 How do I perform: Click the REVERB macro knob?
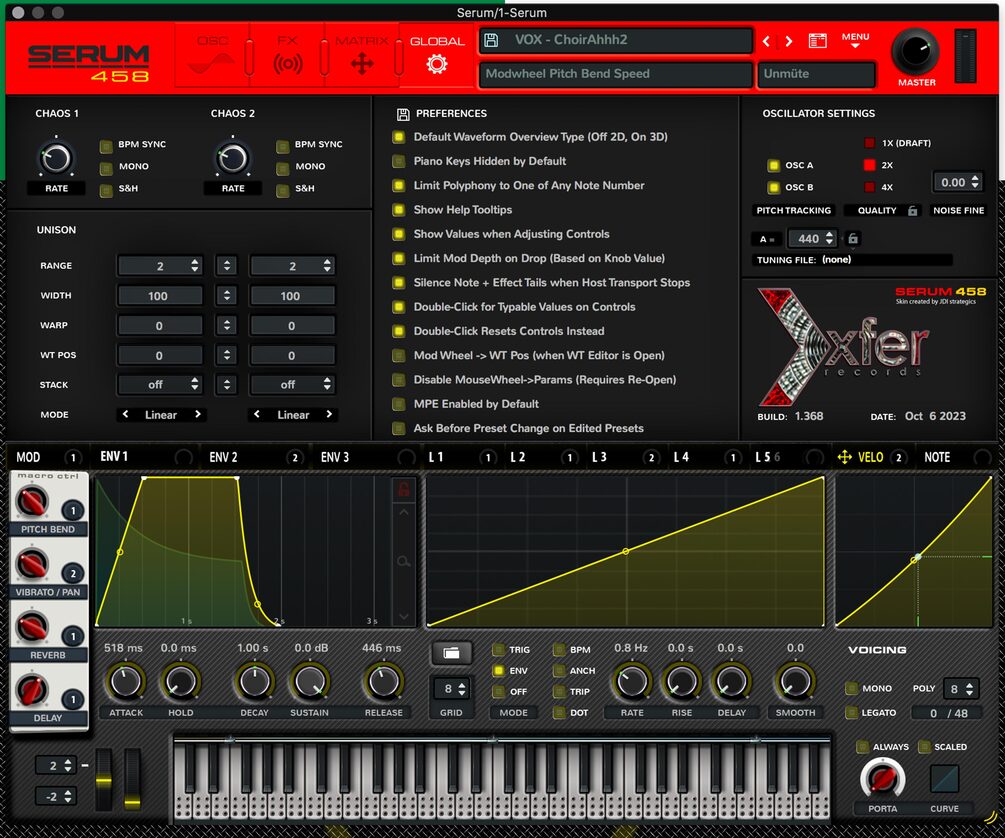(32, 627)
